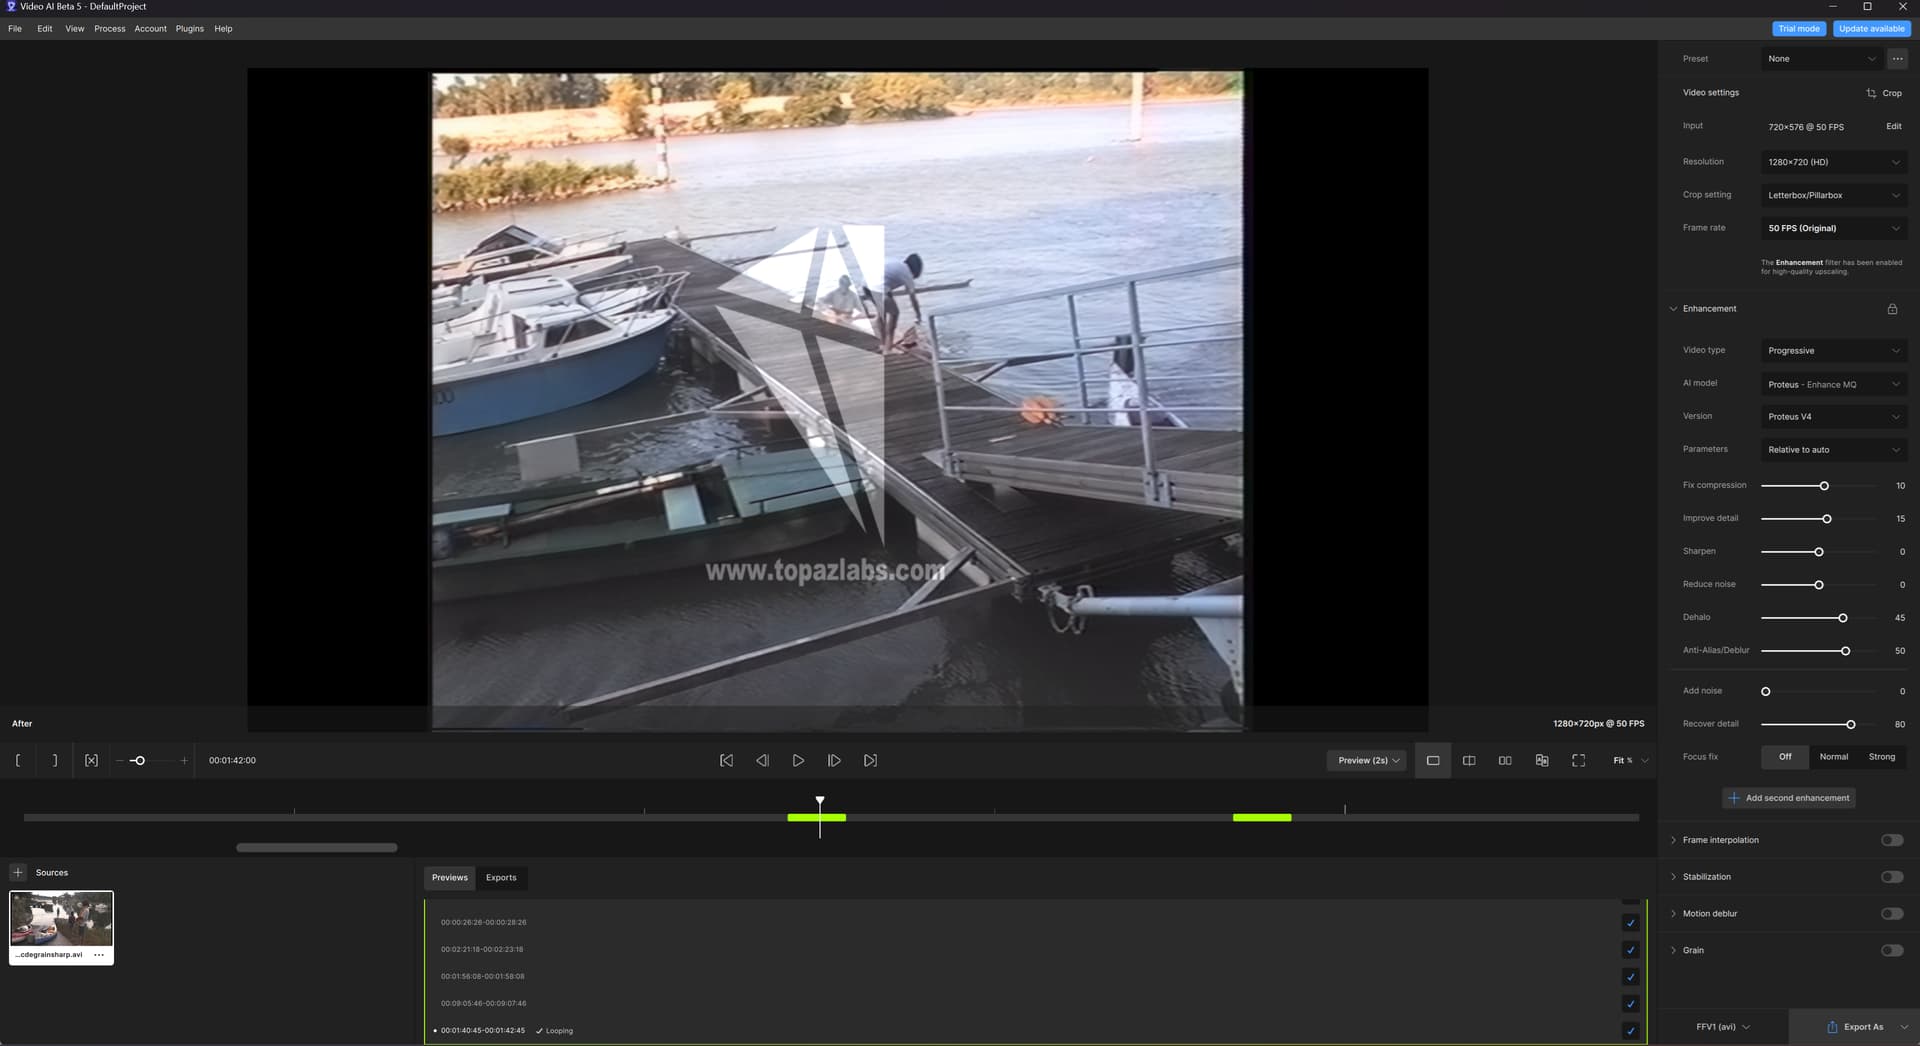
Task: Click the Add second enhancement button
Action: pos(1789,797)
